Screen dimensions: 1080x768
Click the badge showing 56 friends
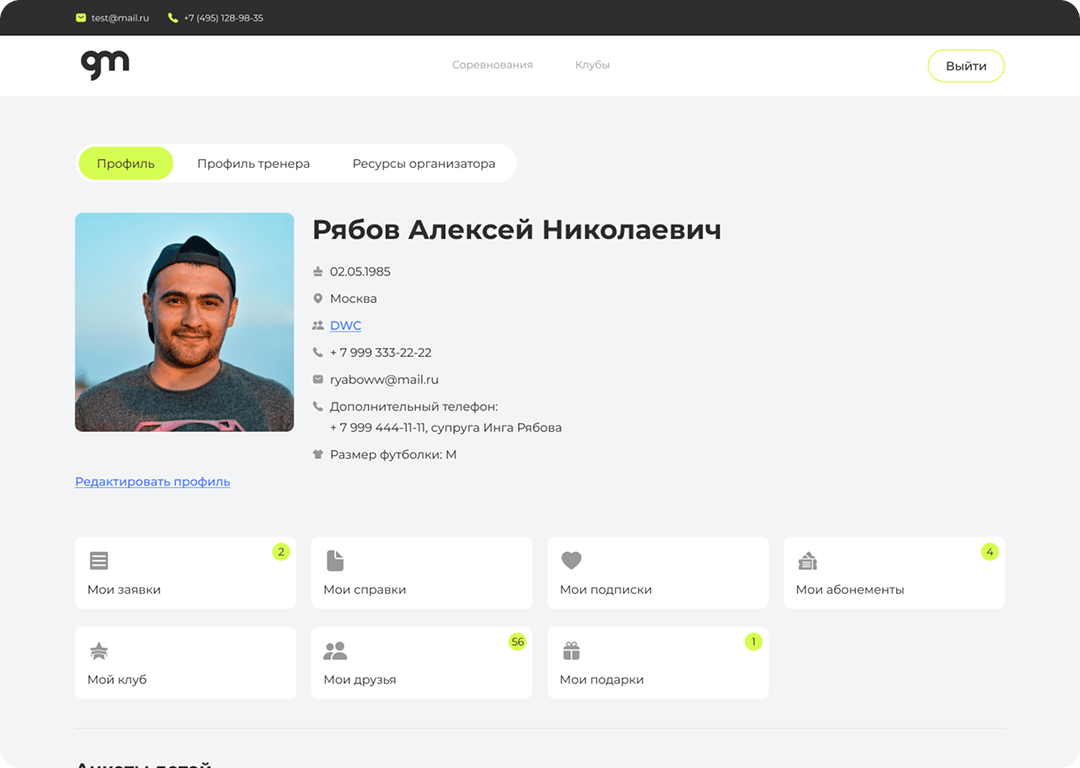coord(517,642)
